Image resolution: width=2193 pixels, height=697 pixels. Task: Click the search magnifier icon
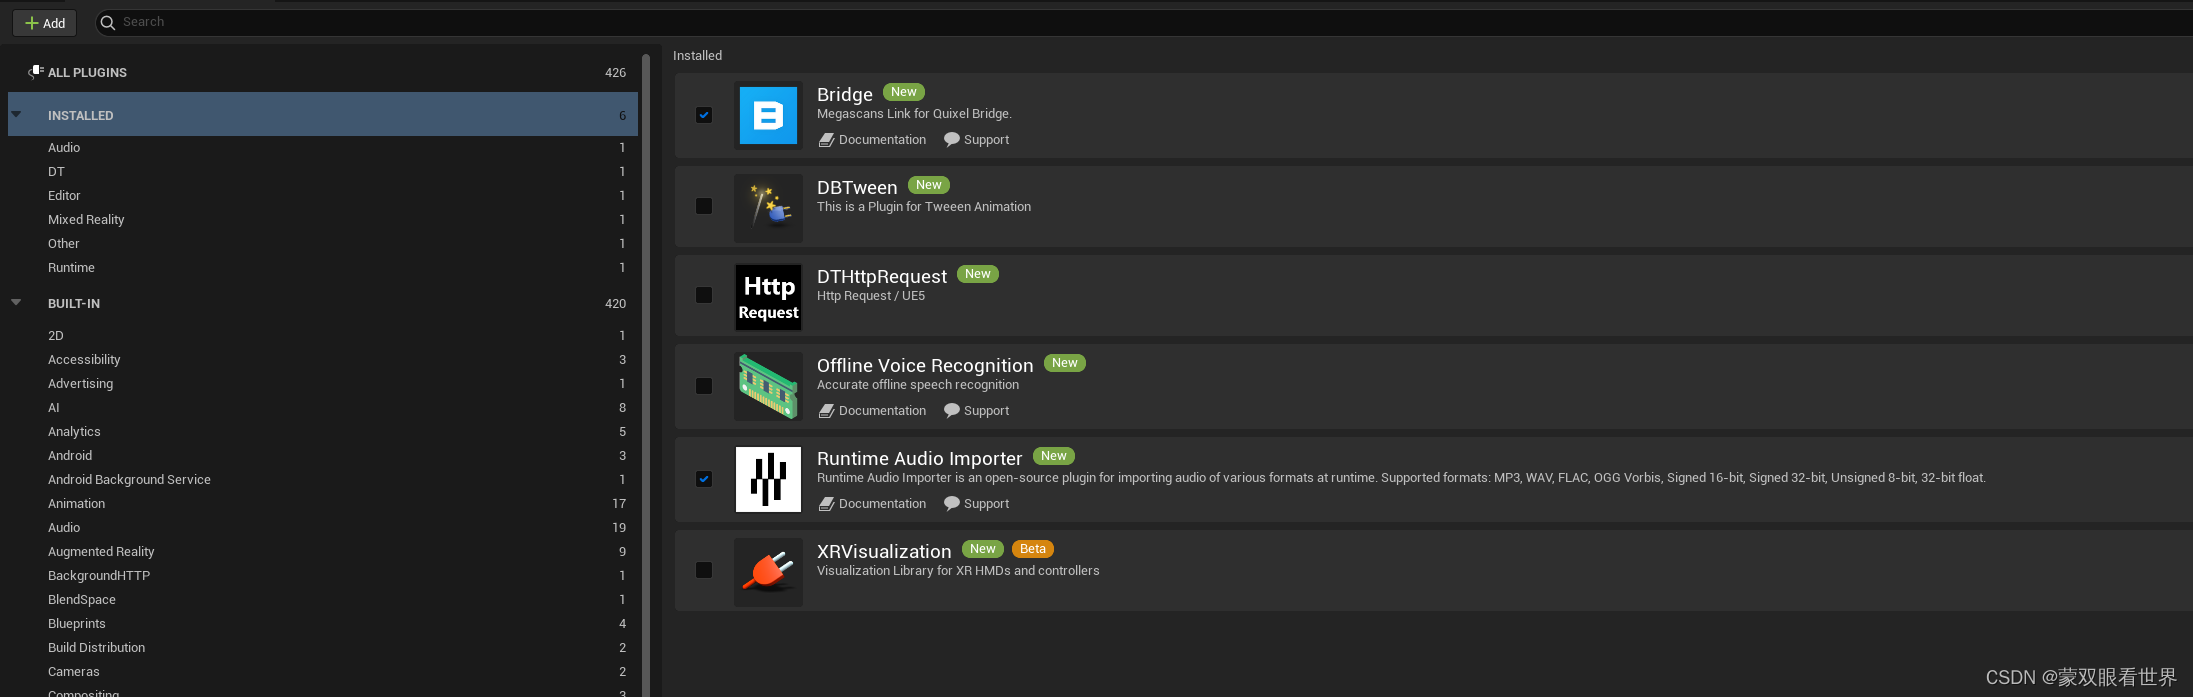coord(108,23)
